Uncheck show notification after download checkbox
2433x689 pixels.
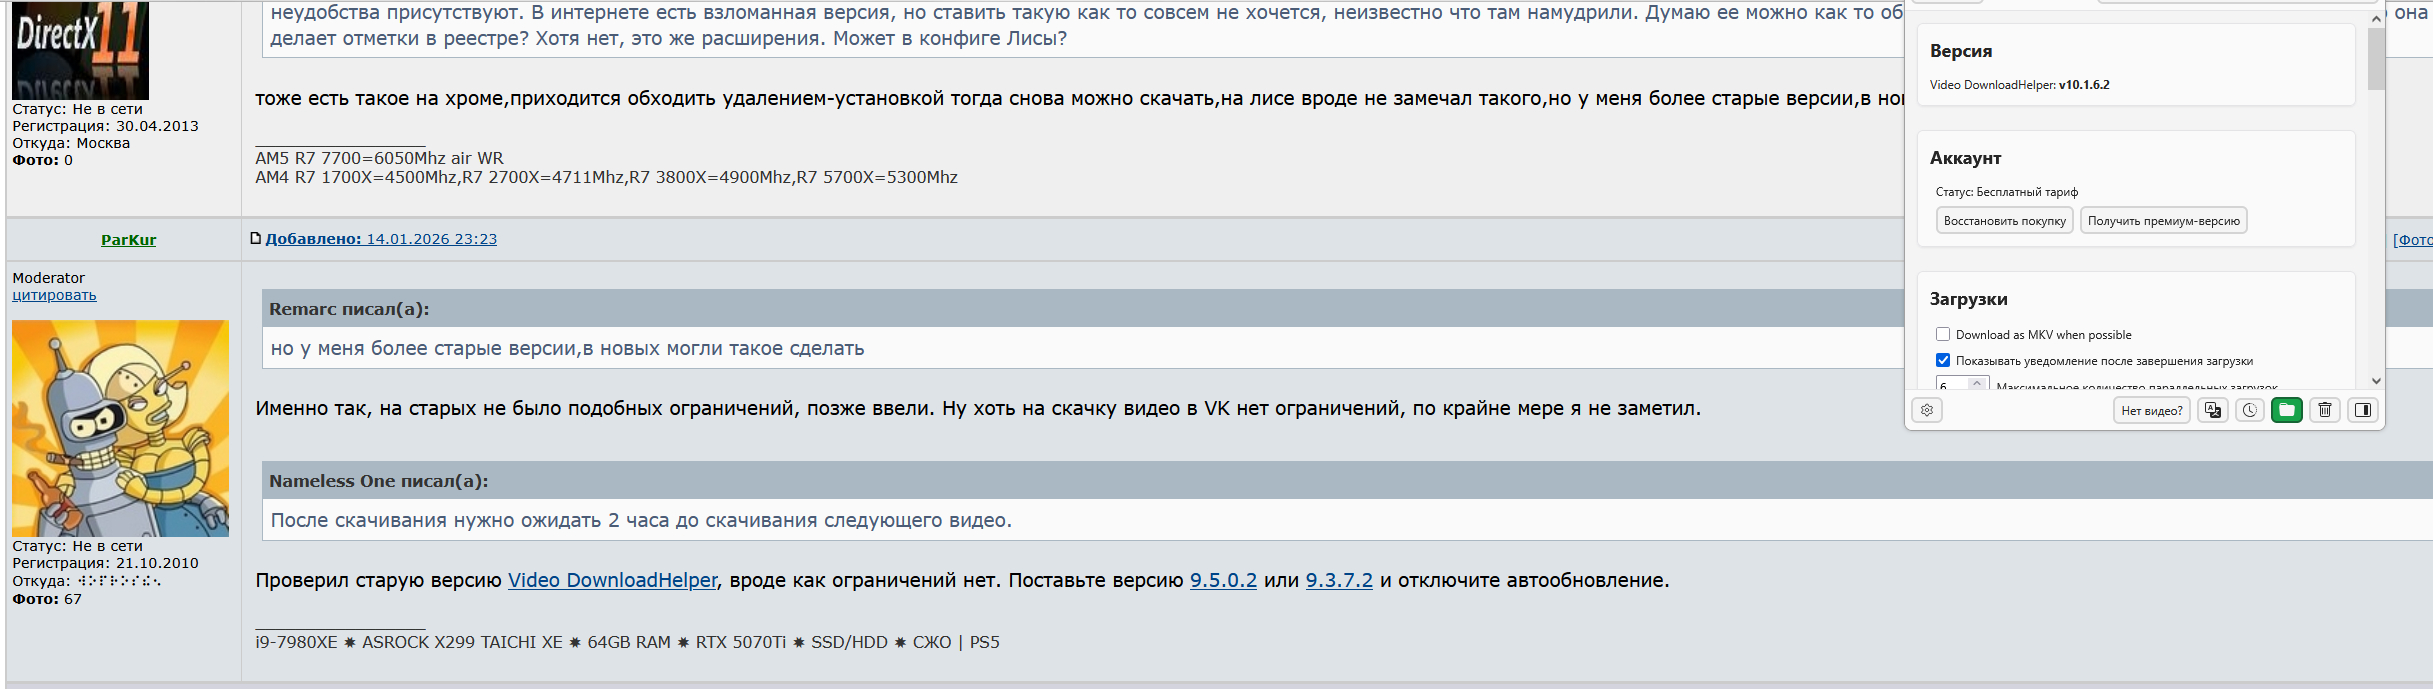[x=1943, y=361]
